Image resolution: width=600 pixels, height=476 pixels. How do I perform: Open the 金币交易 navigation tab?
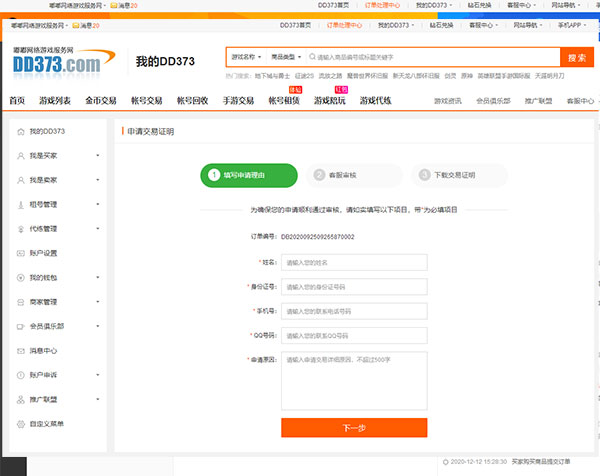[101, 101]
